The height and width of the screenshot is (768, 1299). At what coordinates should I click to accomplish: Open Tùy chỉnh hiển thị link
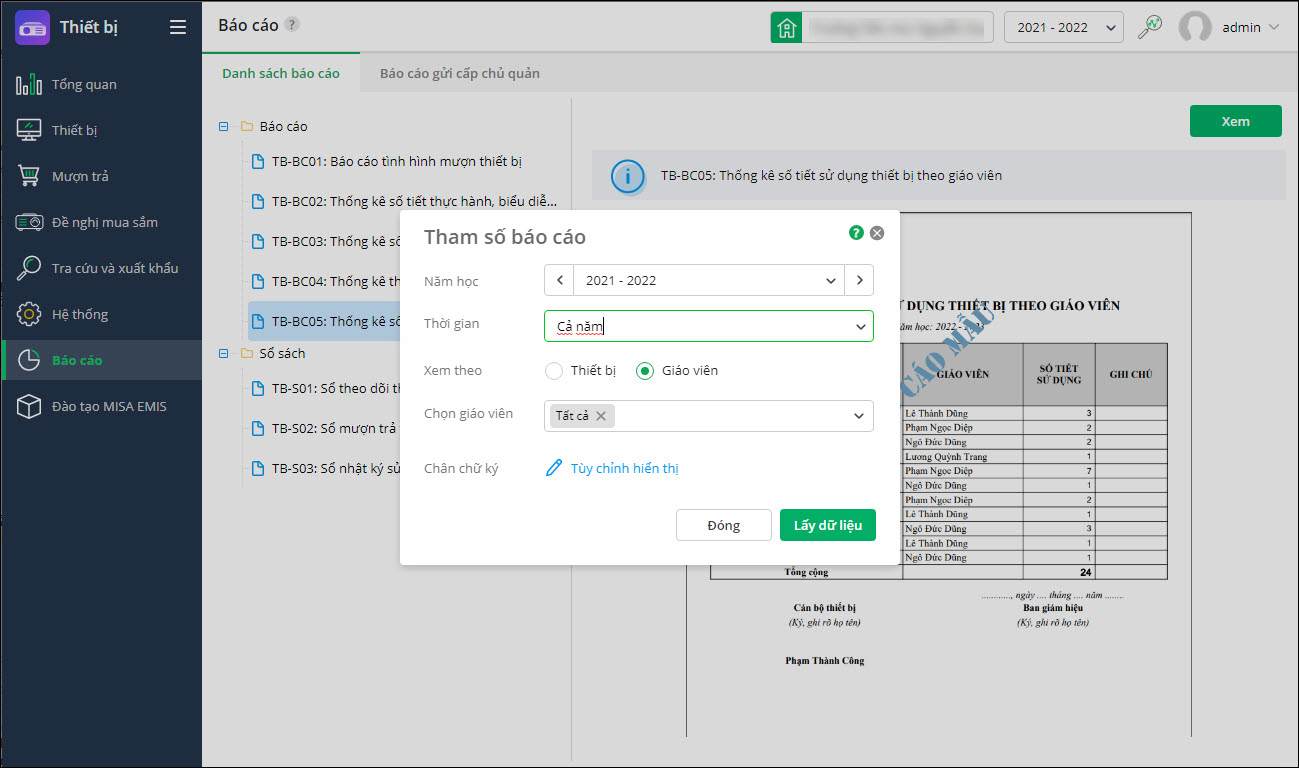pos(625,468)
